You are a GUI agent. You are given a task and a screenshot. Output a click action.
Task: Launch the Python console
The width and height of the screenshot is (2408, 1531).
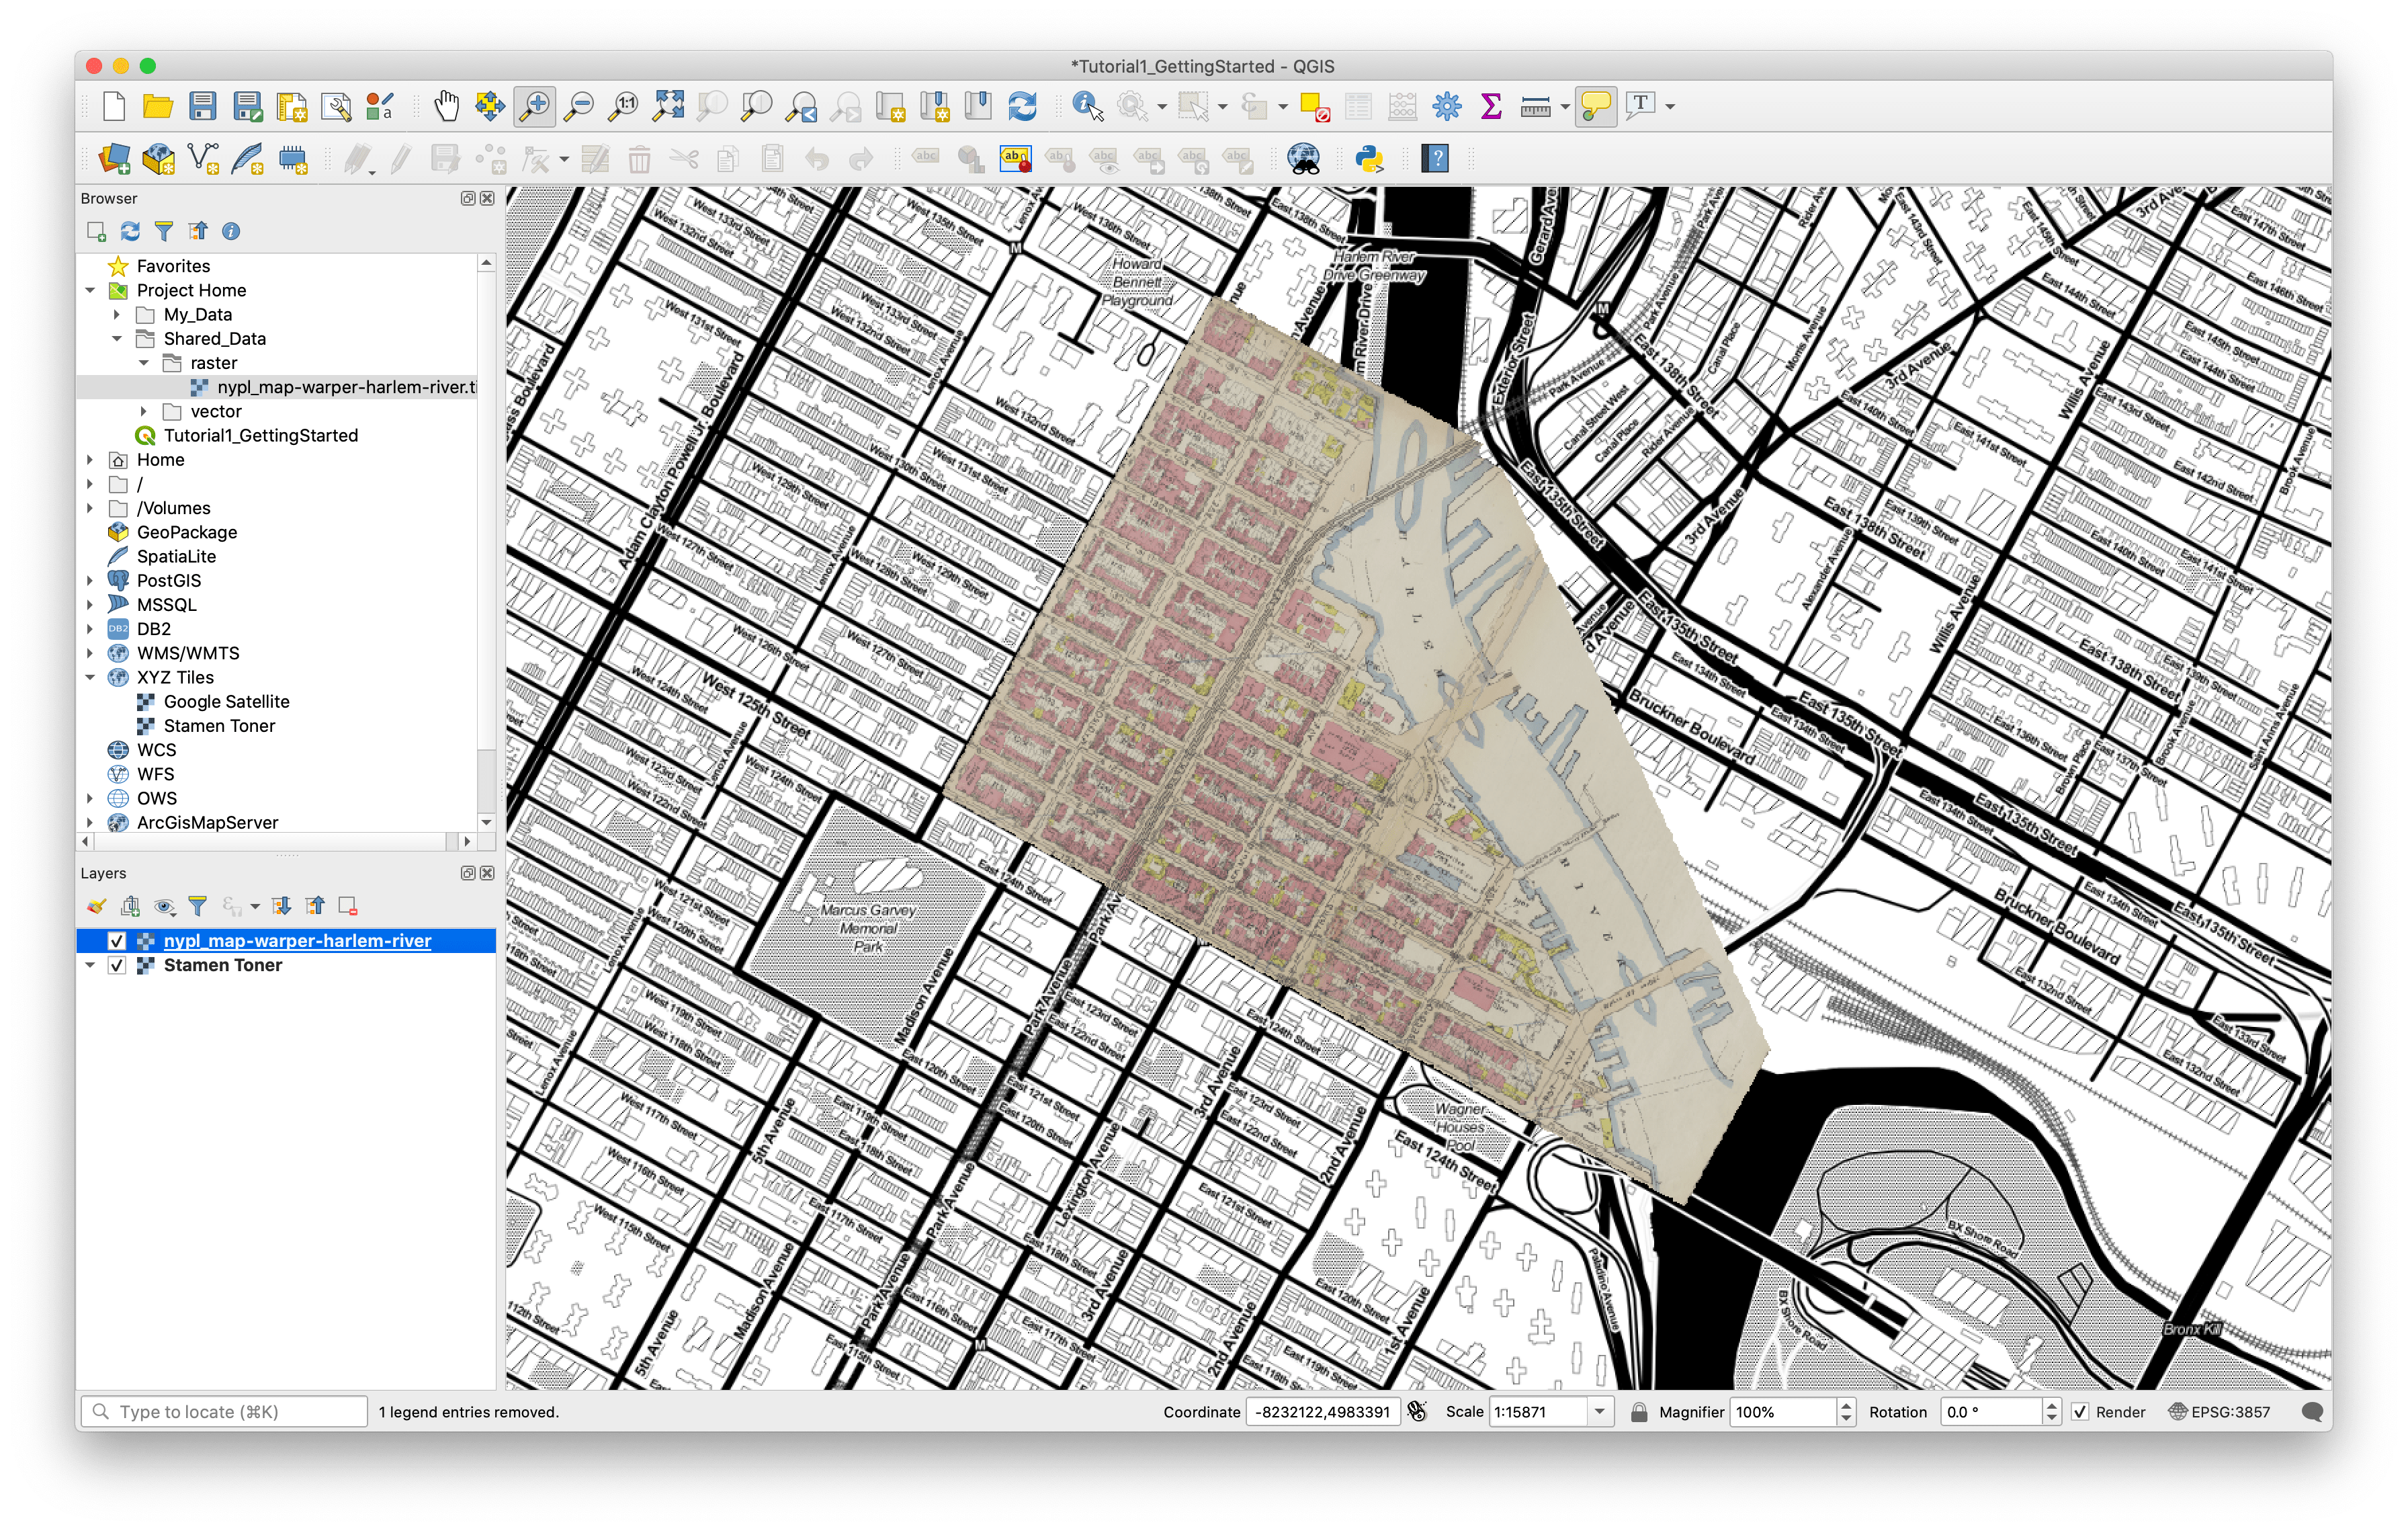(1370, 159)
